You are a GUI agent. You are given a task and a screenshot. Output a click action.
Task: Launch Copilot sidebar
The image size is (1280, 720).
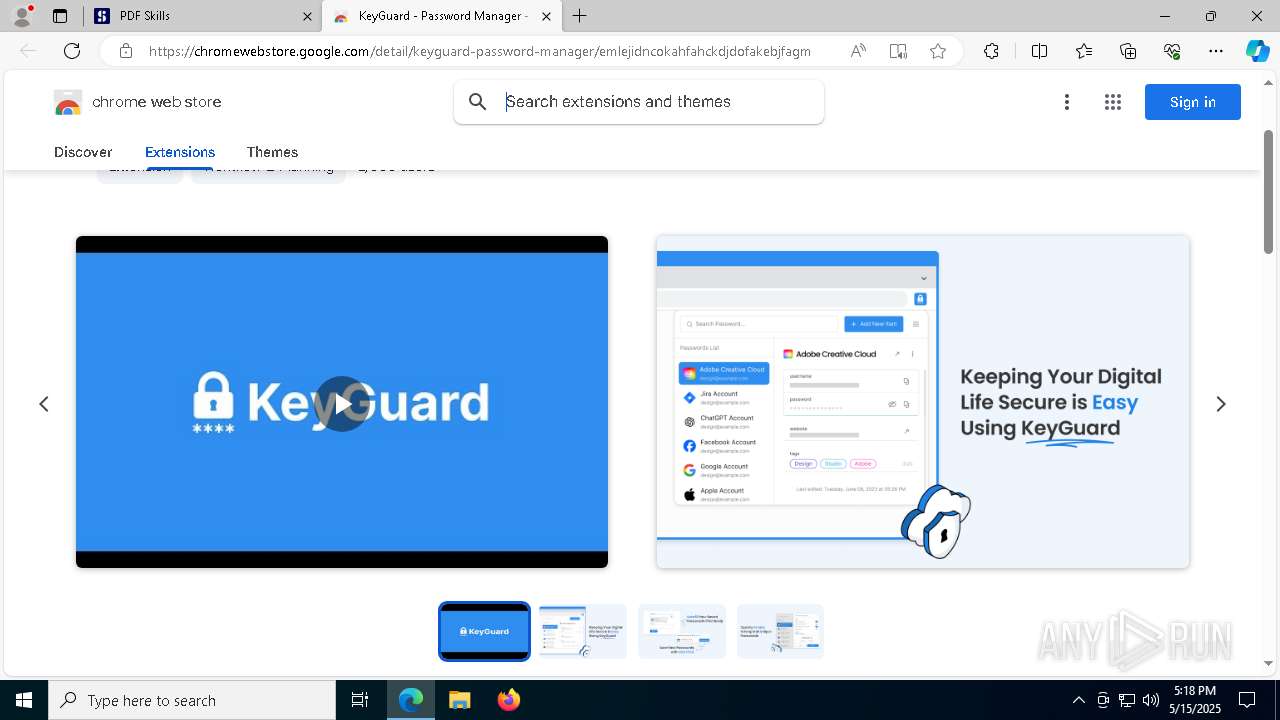point(1257,51)
